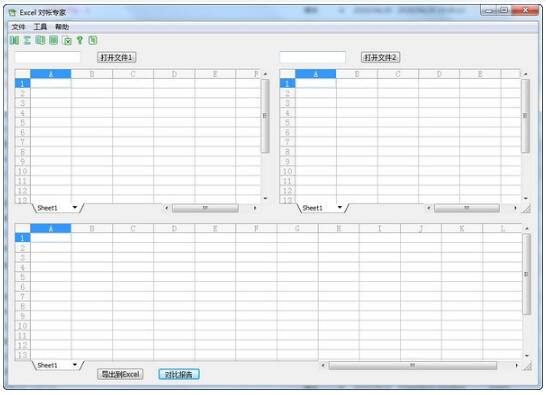The width and height of the screenshot is (546, 395).
Task: Click select-all corner of bottom grid
Action: point(23,229)
